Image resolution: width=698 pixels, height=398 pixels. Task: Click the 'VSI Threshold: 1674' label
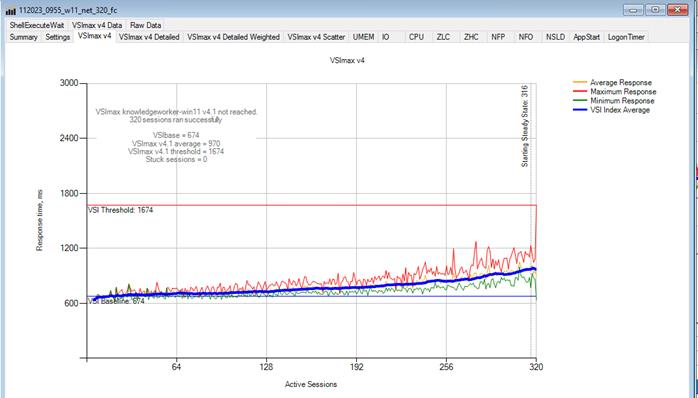pos(120,210)
